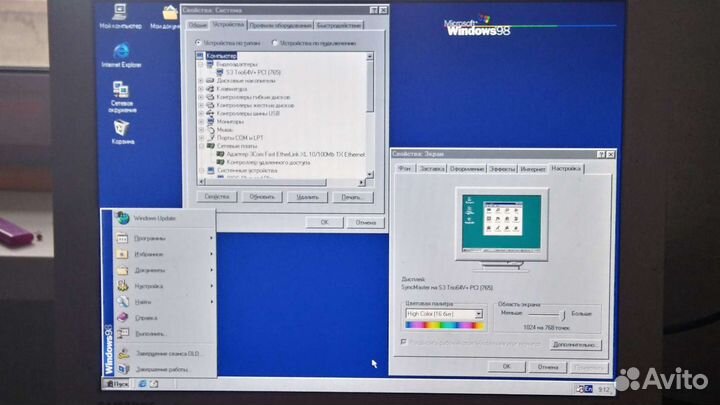
Task: Open the Мой компьютер desktop icon
Action: pos(120,17)
